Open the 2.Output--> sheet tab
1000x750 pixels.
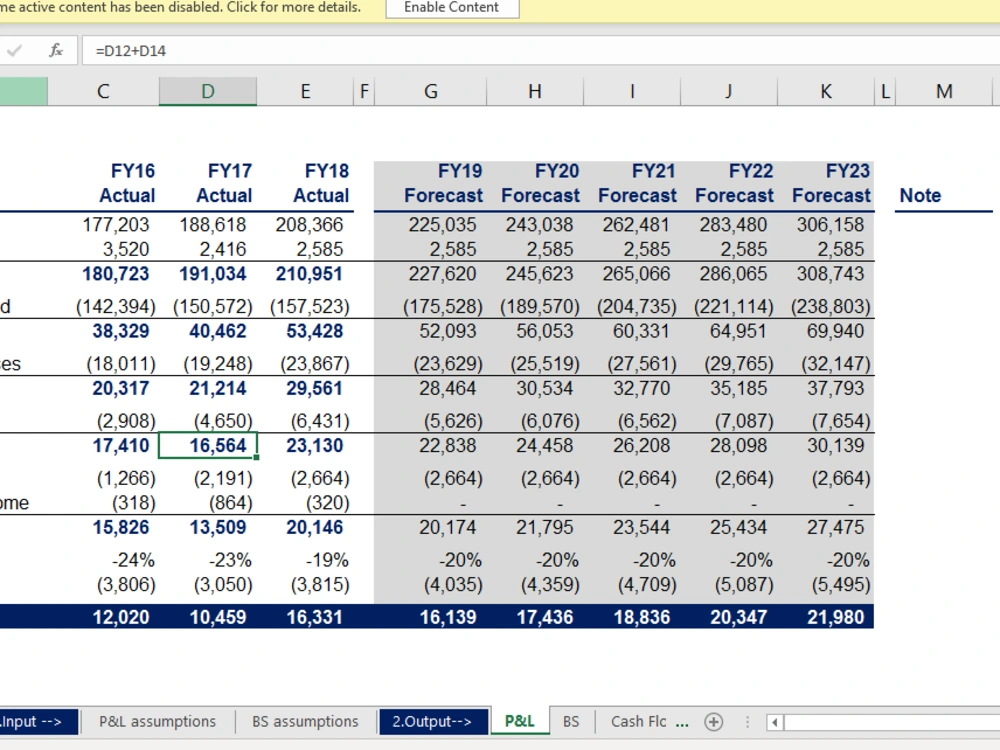[x=434, y=721]
